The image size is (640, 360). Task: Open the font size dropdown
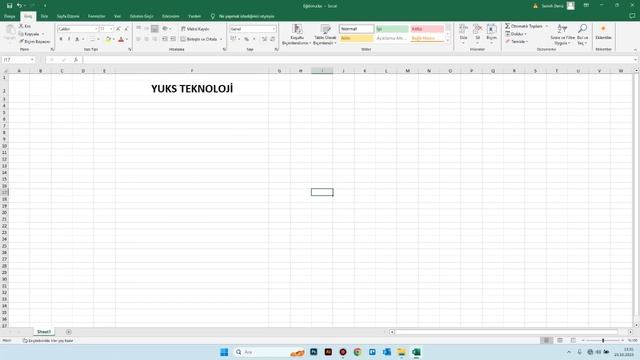tap(111, 29)
